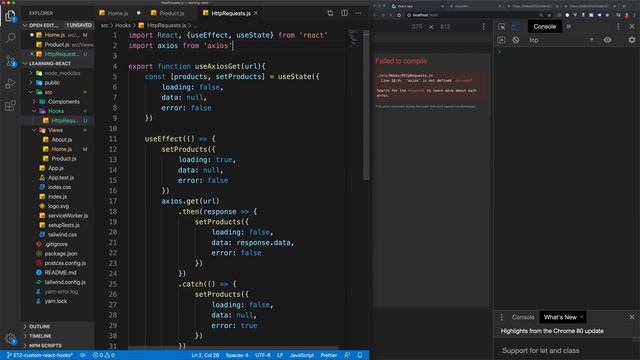Screen dimensions: 640x360
Task: Click the clear console icon
Action: (x=516, y=40)
